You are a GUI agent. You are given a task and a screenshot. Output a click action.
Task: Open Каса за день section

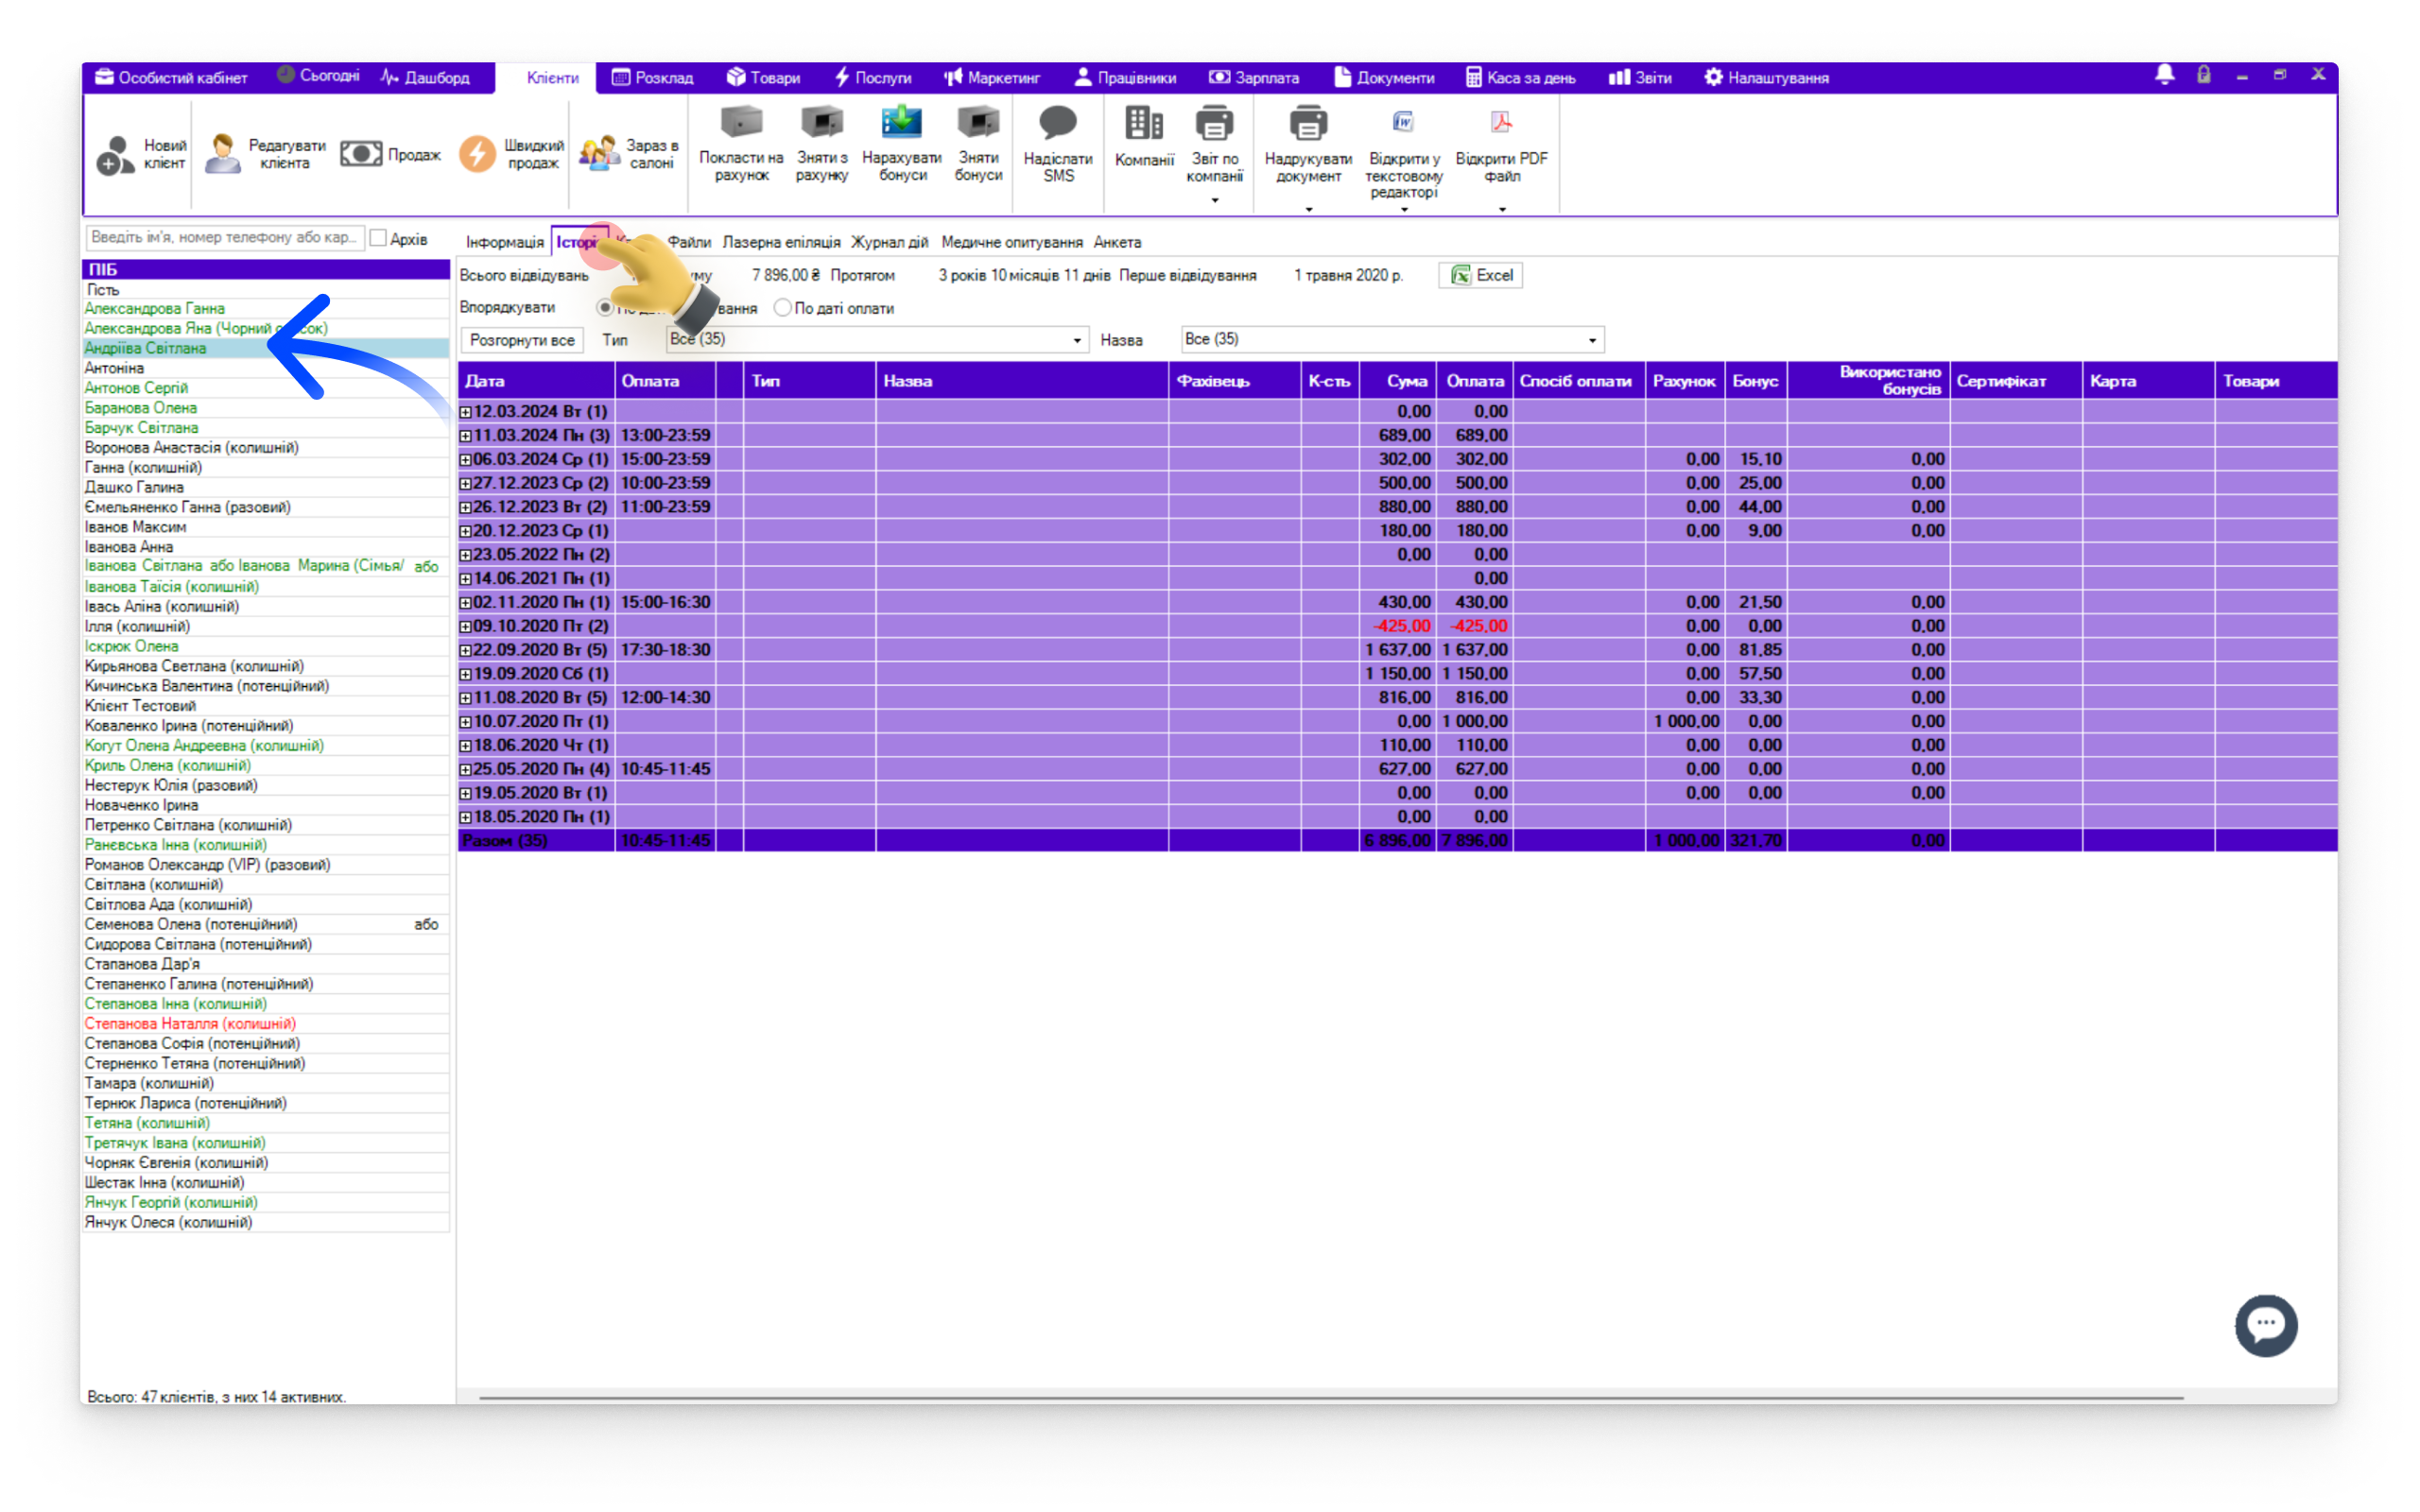pos(1520,77)
